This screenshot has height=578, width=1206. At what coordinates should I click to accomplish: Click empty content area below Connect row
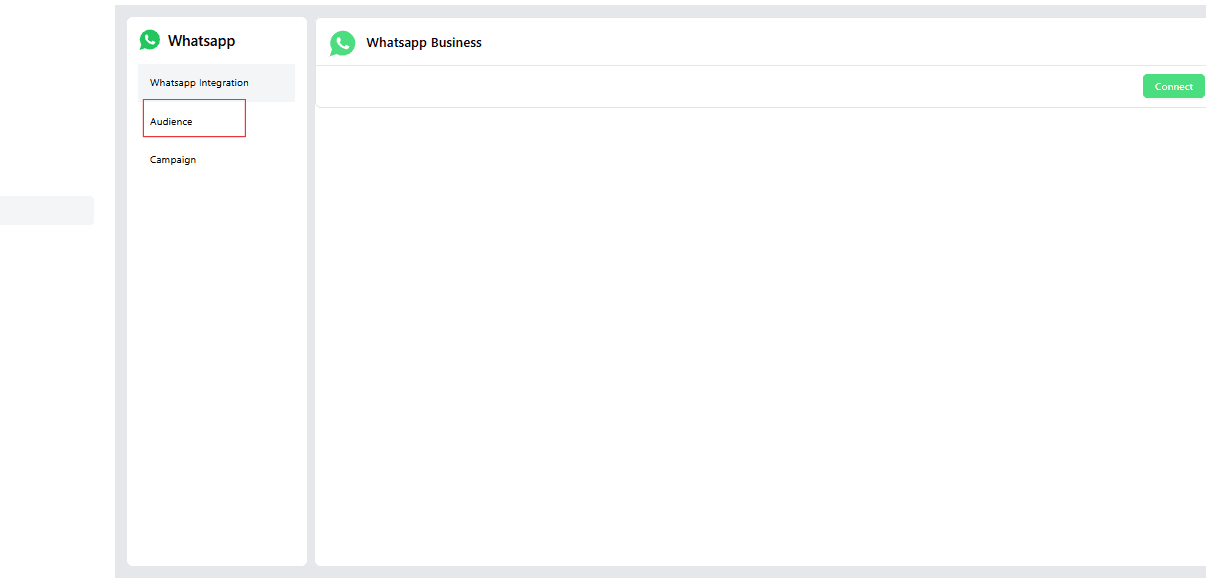(760, 330)
